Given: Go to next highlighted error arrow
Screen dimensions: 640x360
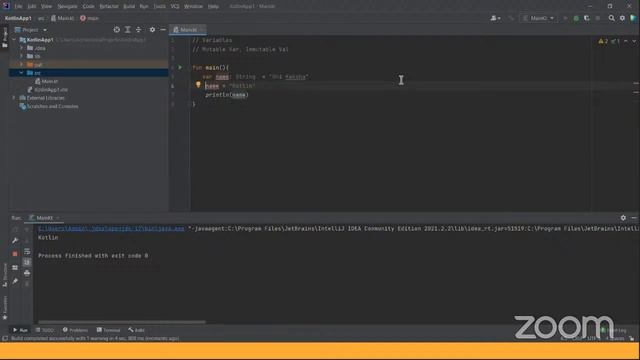Looking at the screenshot, I should [634, 41].
